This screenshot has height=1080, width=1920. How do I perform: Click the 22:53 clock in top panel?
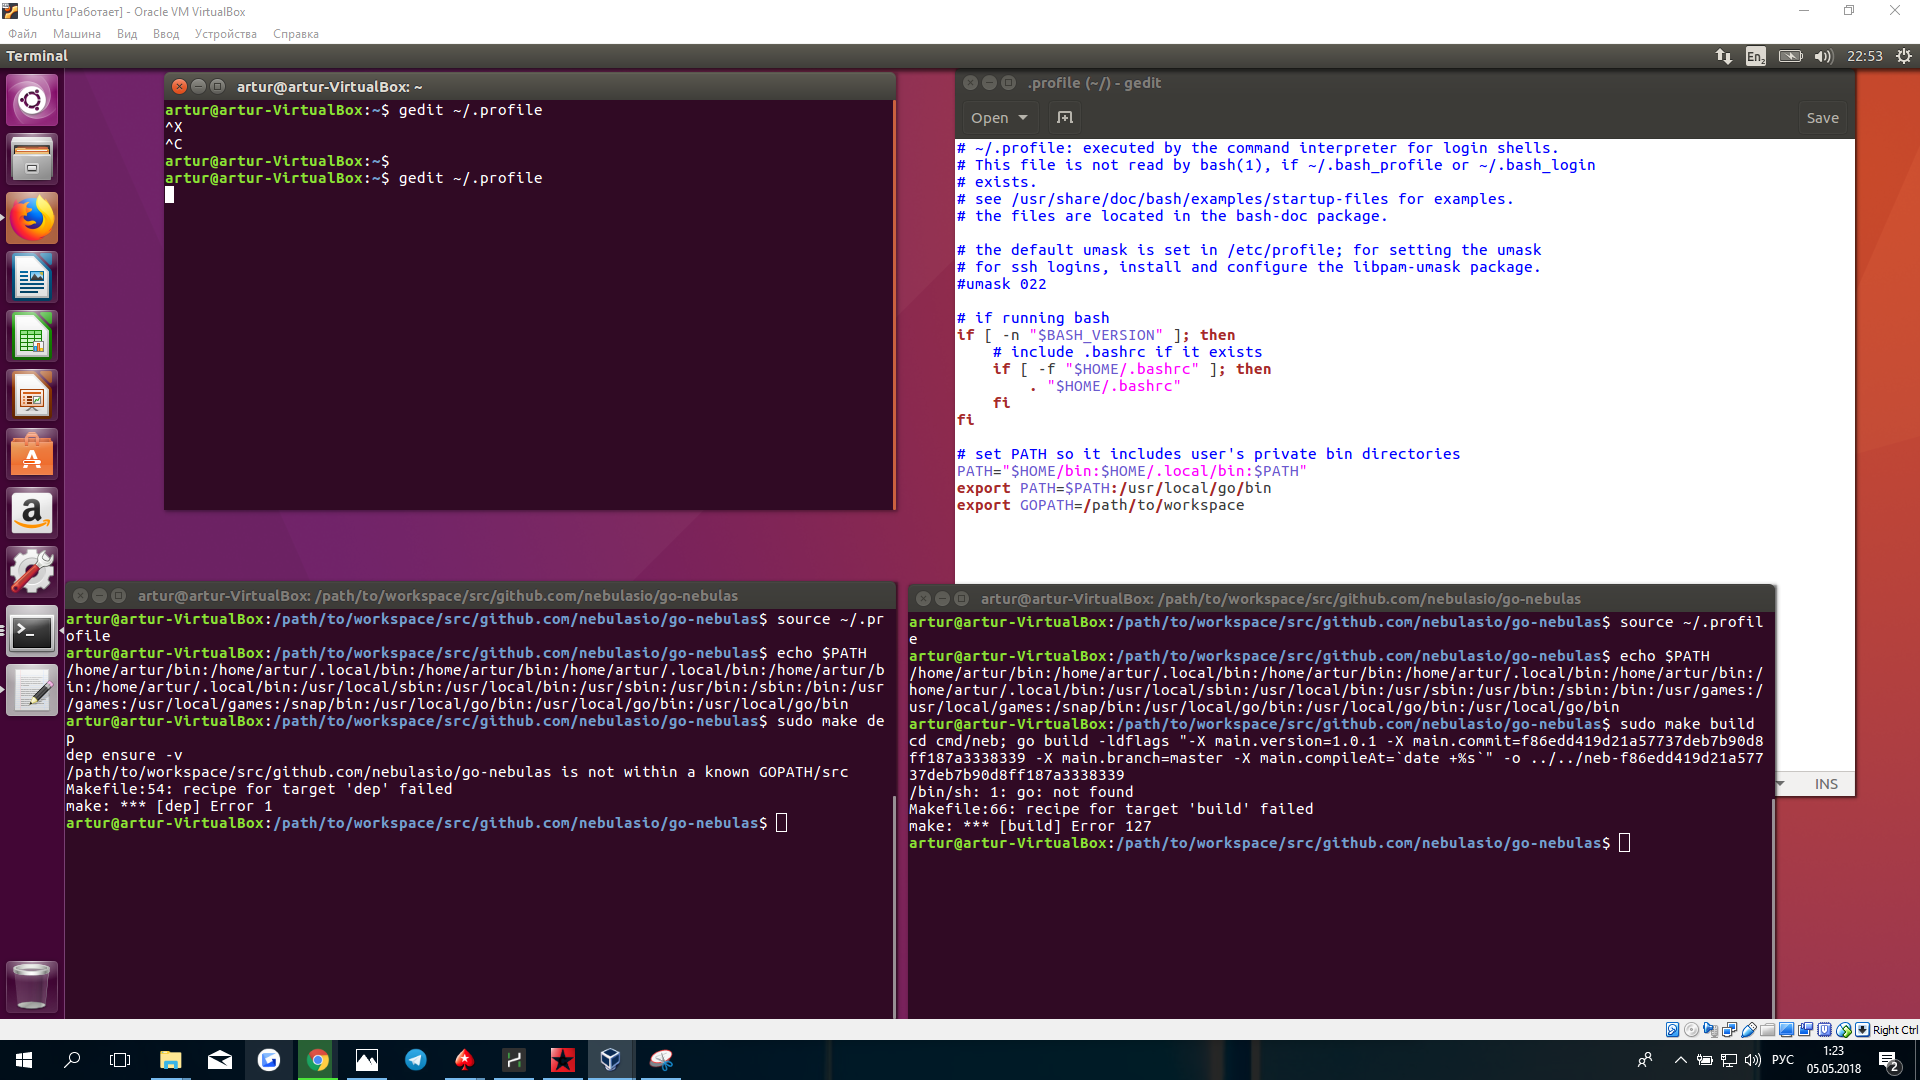[x=1864, y=56]
